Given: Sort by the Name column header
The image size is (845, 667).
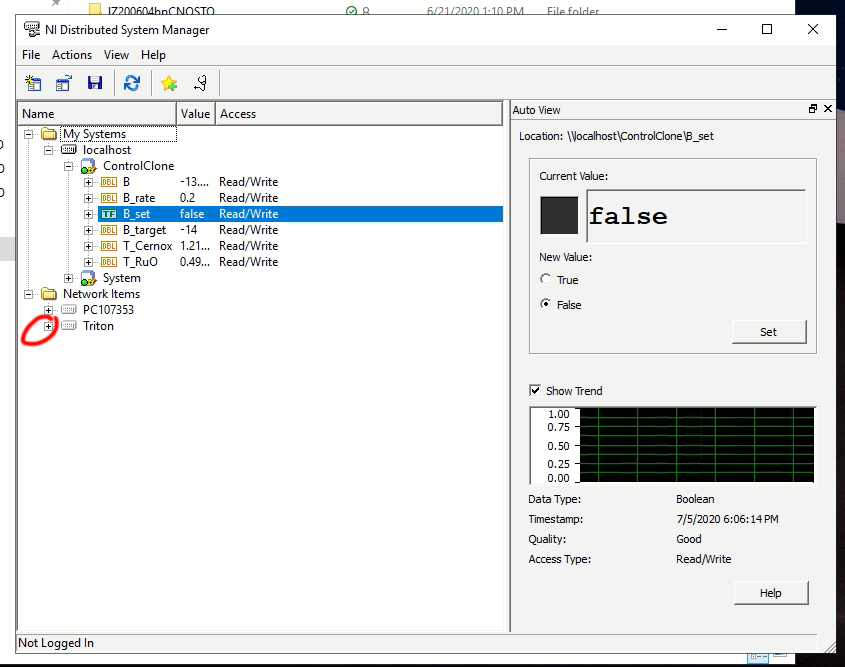Looking at the screenshot, I should click(97, 114).
